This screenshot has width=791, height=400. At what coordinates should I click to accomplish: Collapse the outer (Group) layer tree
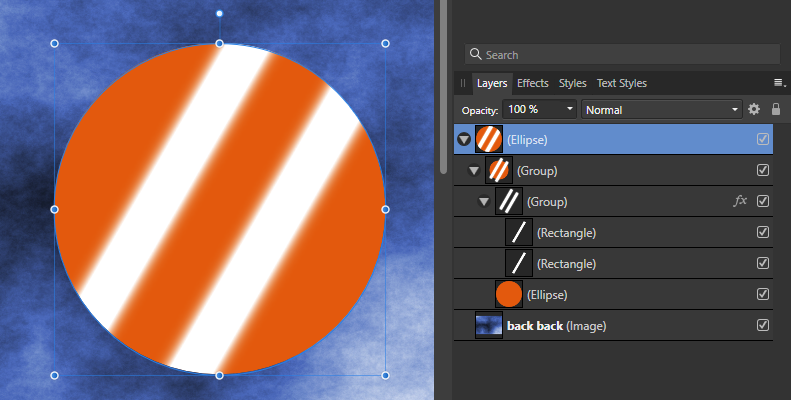pos(474,171)
